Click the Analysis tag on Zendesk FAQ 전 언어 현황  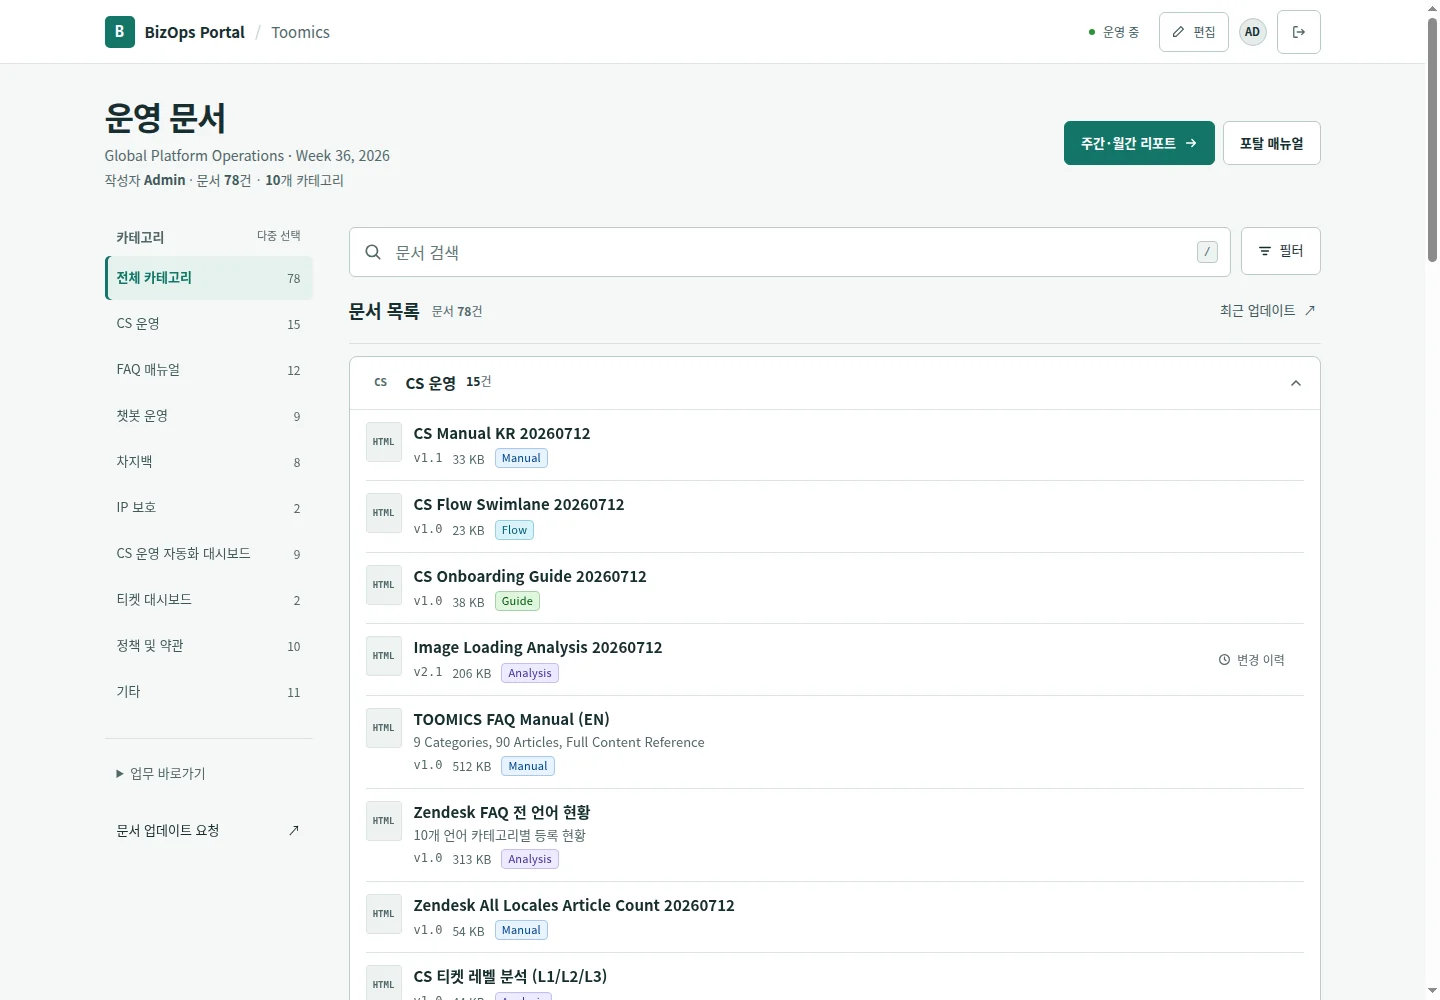click(x=529, y=860)
